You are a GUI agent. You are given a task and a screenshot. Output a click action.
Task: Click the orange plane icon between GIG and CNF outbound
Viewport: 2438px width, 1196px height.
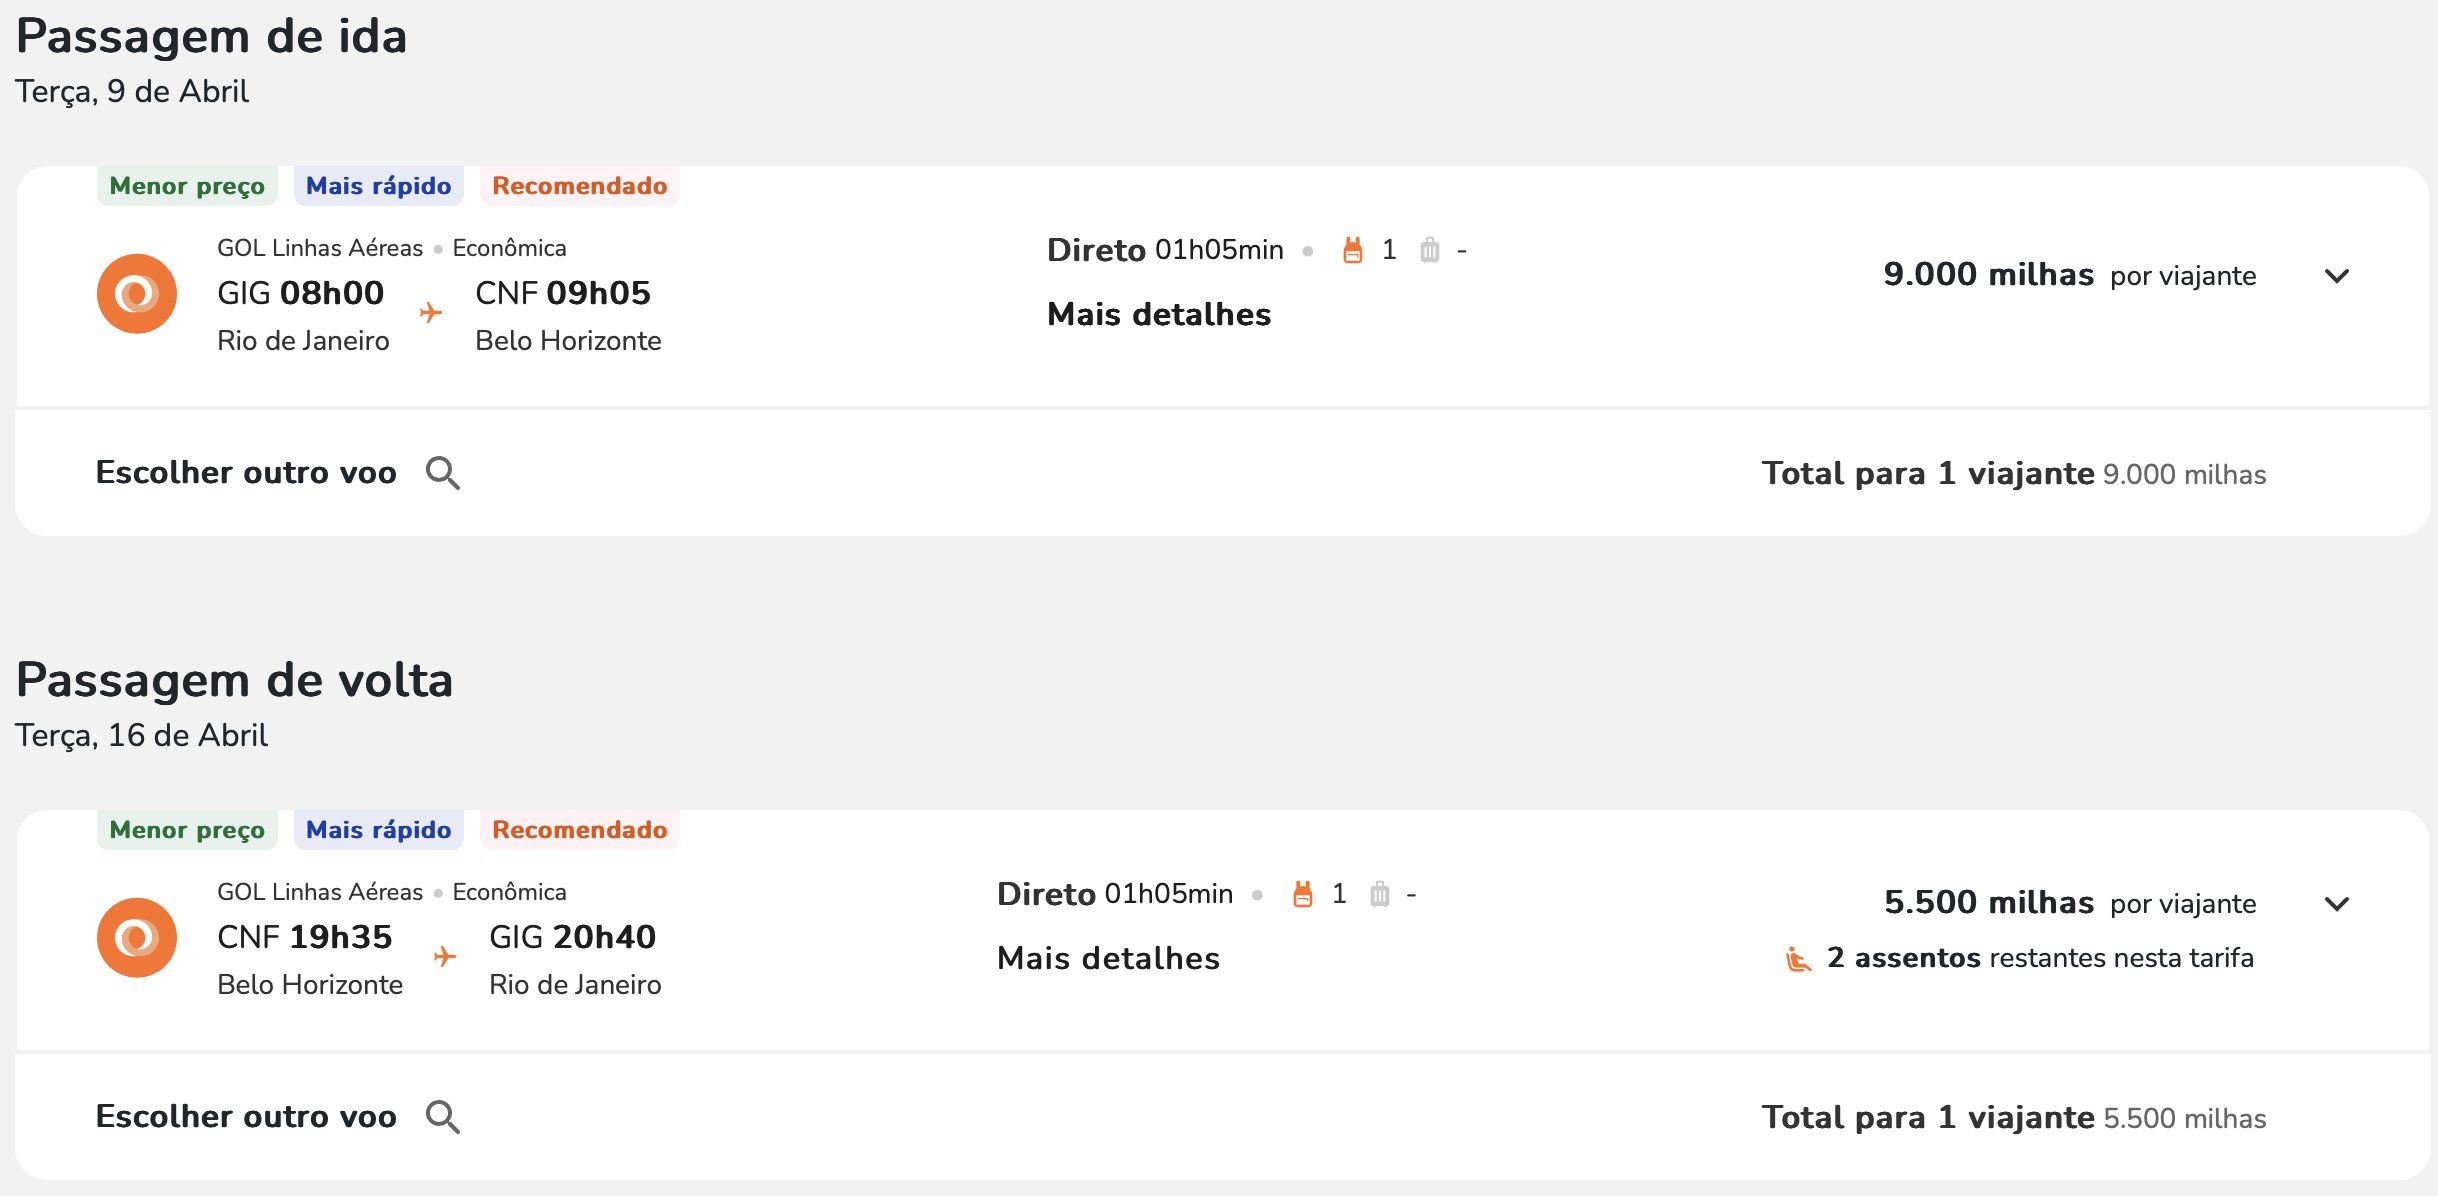click(x=431, y=313)
